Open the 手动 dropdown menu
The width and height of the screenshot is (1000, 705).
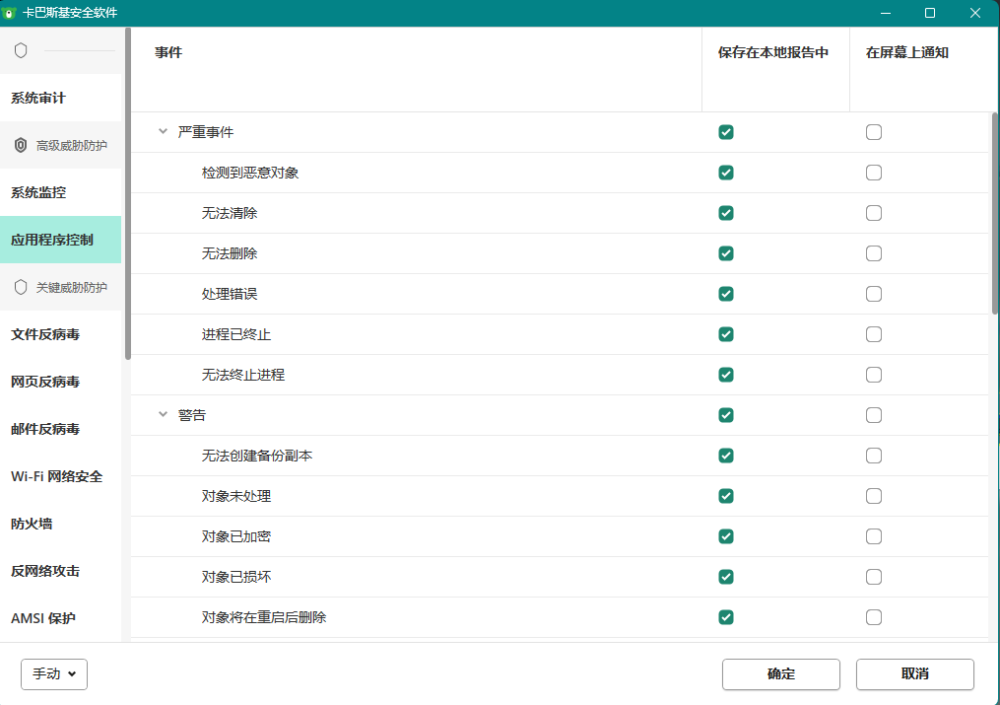coord(54,674)
